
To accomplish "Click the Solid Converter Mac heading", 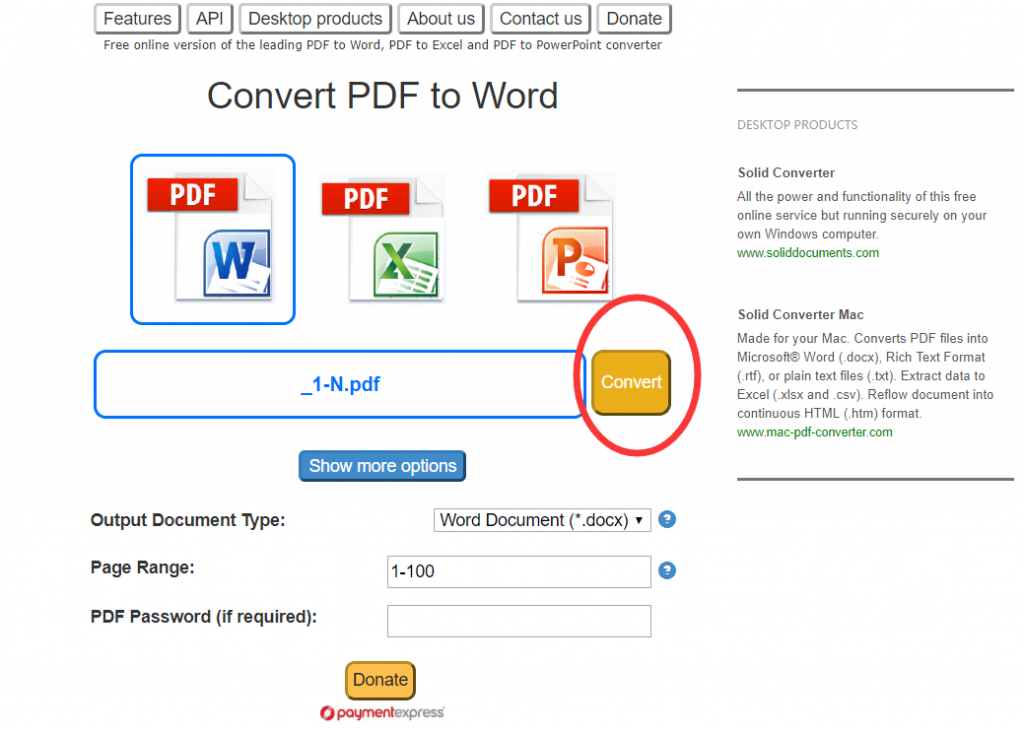I will tap(801, 315).
